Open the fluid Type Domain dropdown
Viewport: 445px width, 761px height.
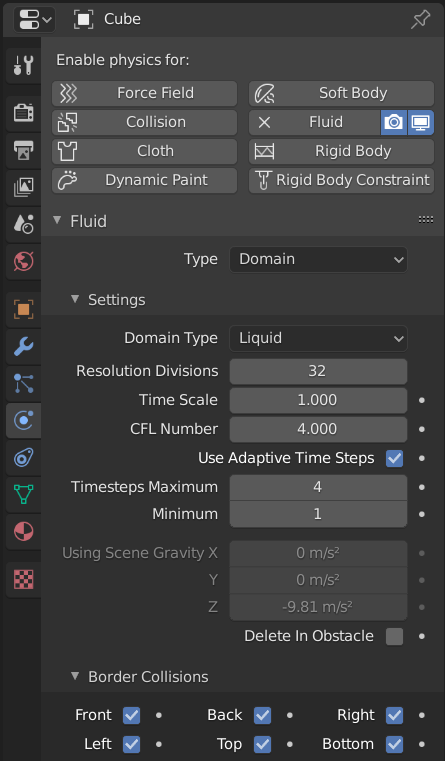click(318, 259)
